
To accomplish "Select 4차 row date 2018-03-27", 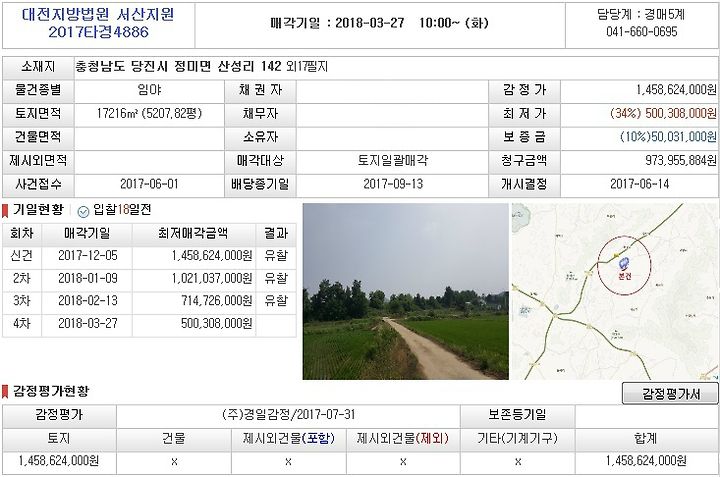I will [x=88, y=323].
